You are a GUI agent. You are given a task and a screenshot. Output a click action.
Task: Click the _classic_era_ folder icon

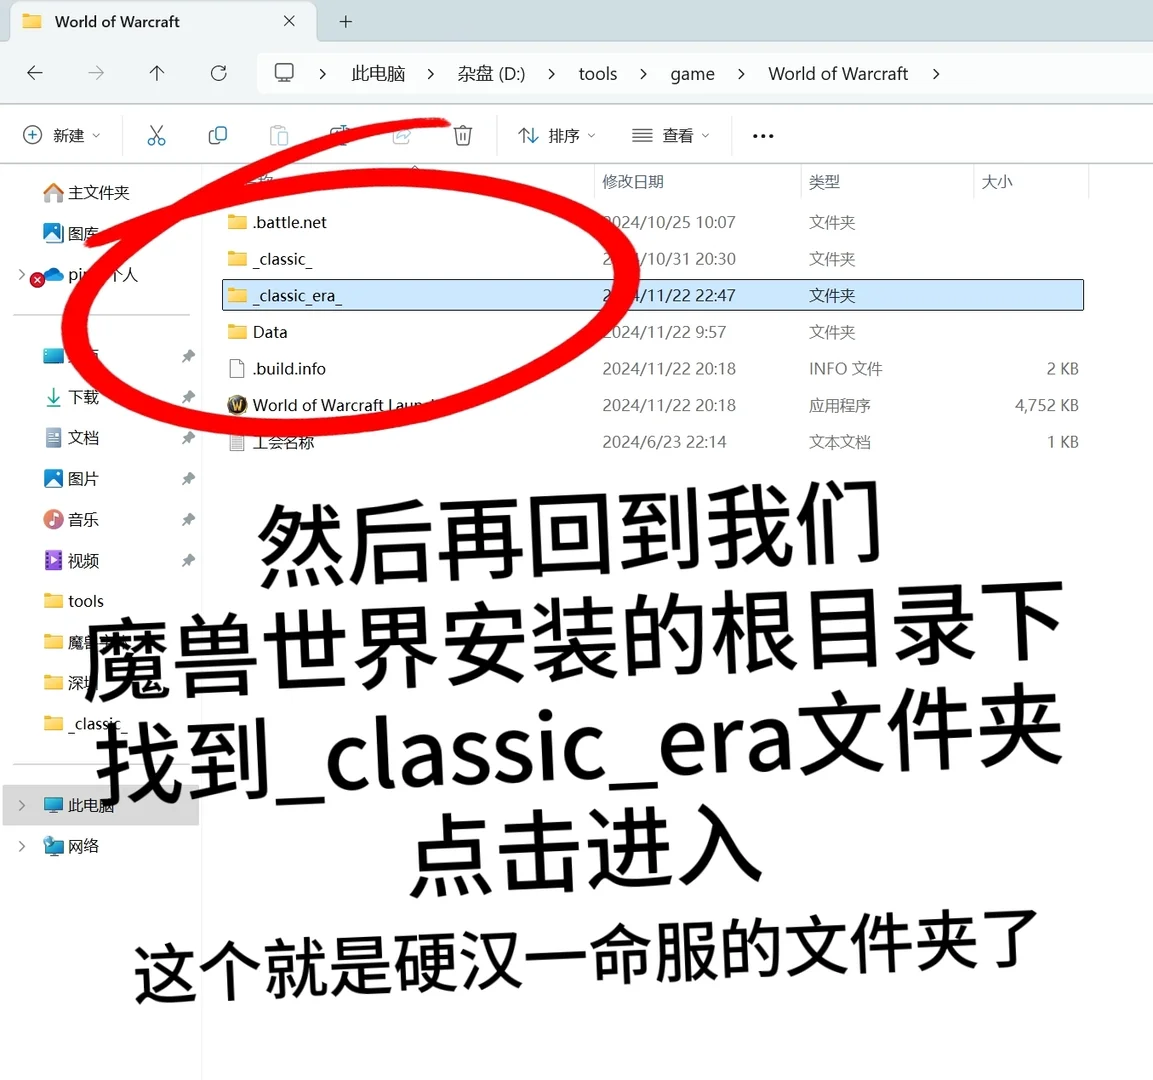[x=237, y=295]
